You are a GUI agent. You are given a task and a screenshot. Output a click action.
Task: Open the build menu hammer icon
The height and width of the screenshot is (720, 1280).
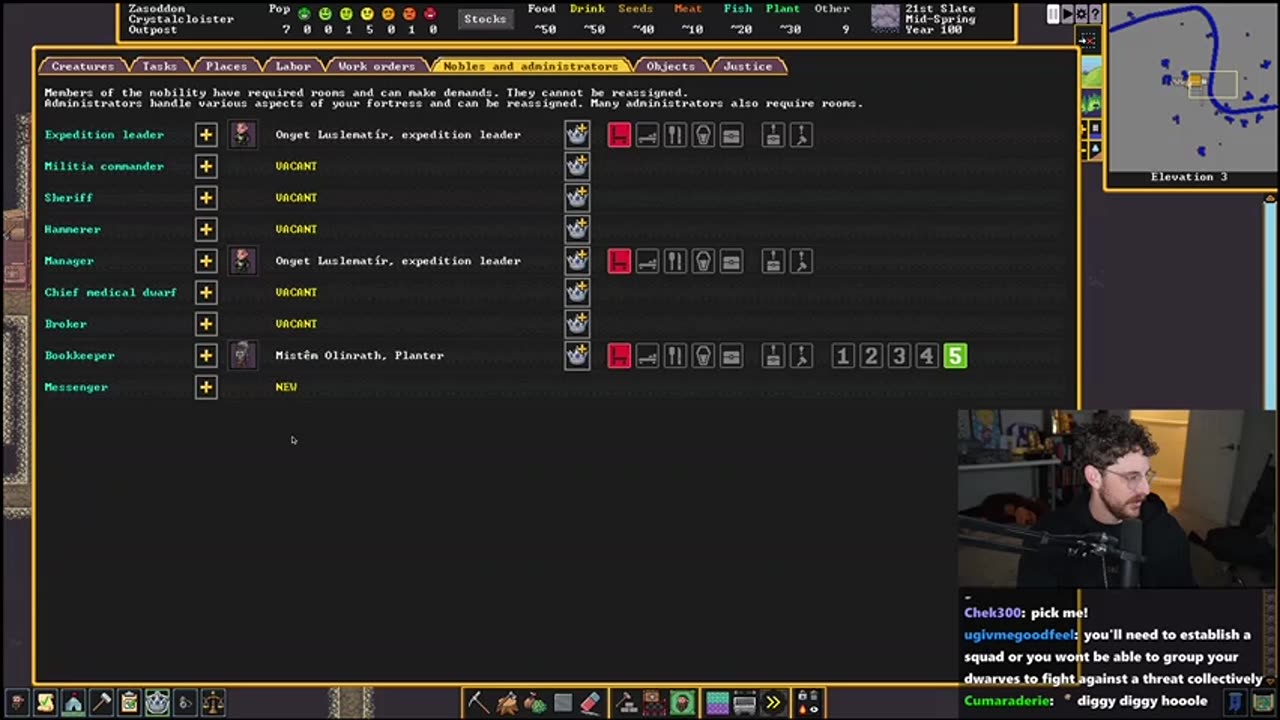pyautogui.click(x=626, y=703)
